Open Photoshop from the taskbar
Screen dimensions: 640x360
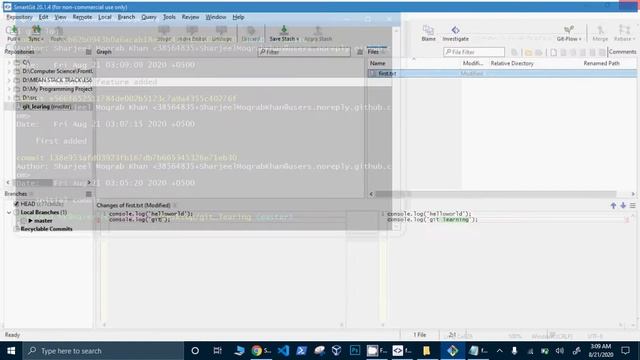(355, 351)
